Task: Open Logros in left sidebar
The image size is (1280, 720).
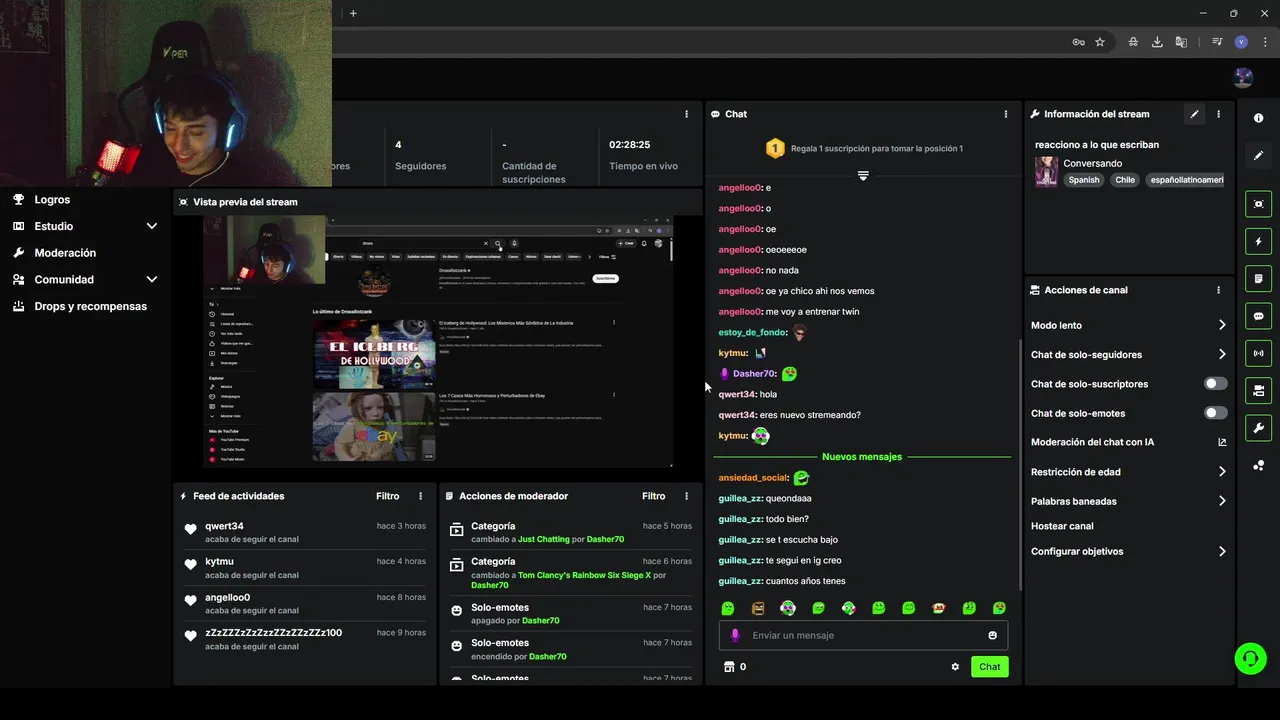Action: coord(52,200)
